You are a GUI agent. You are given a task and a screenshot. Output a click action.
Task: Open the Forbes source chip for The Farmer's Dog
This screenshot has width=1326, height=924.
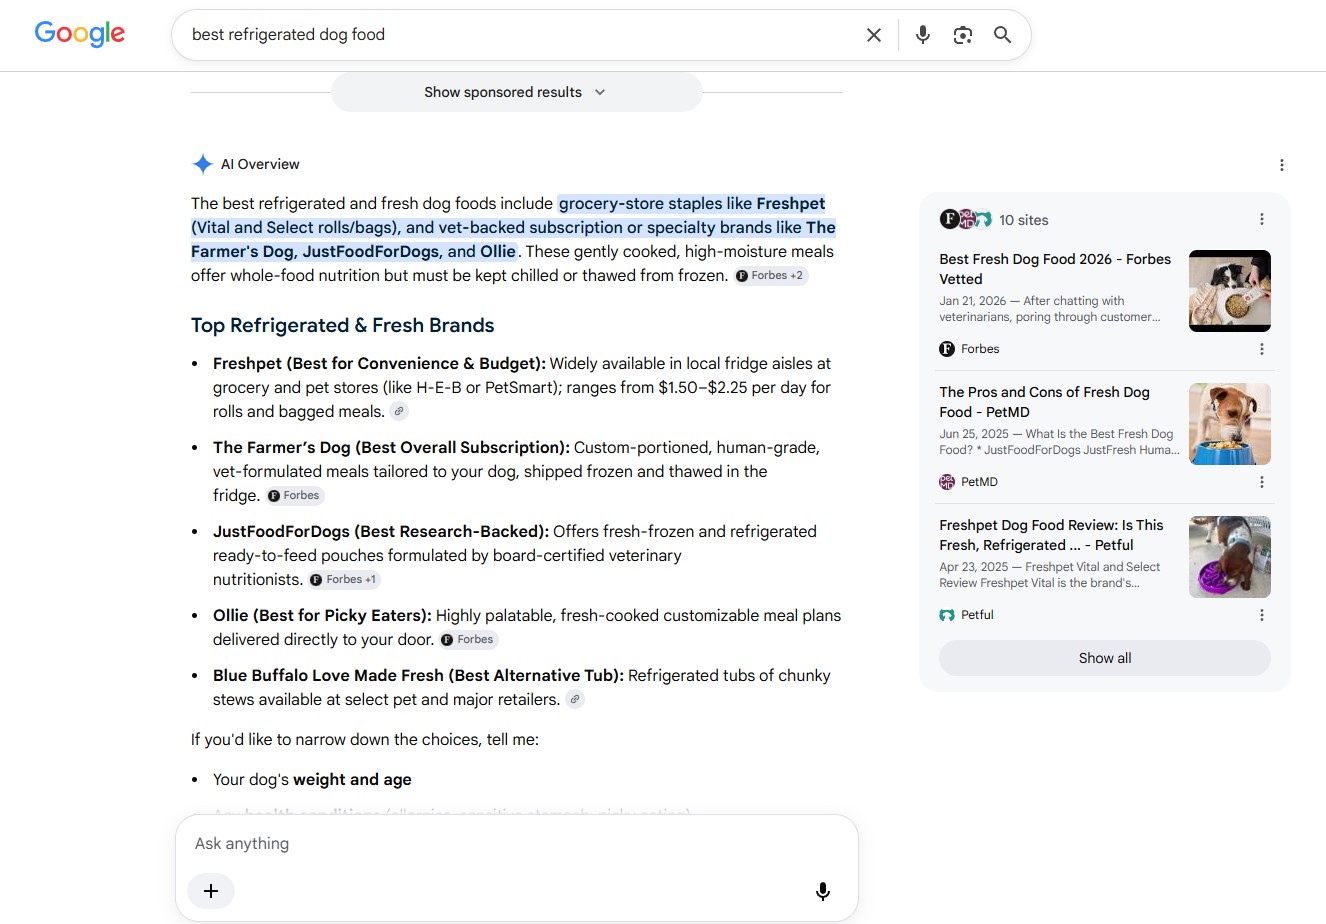click(x=295, y=496)
